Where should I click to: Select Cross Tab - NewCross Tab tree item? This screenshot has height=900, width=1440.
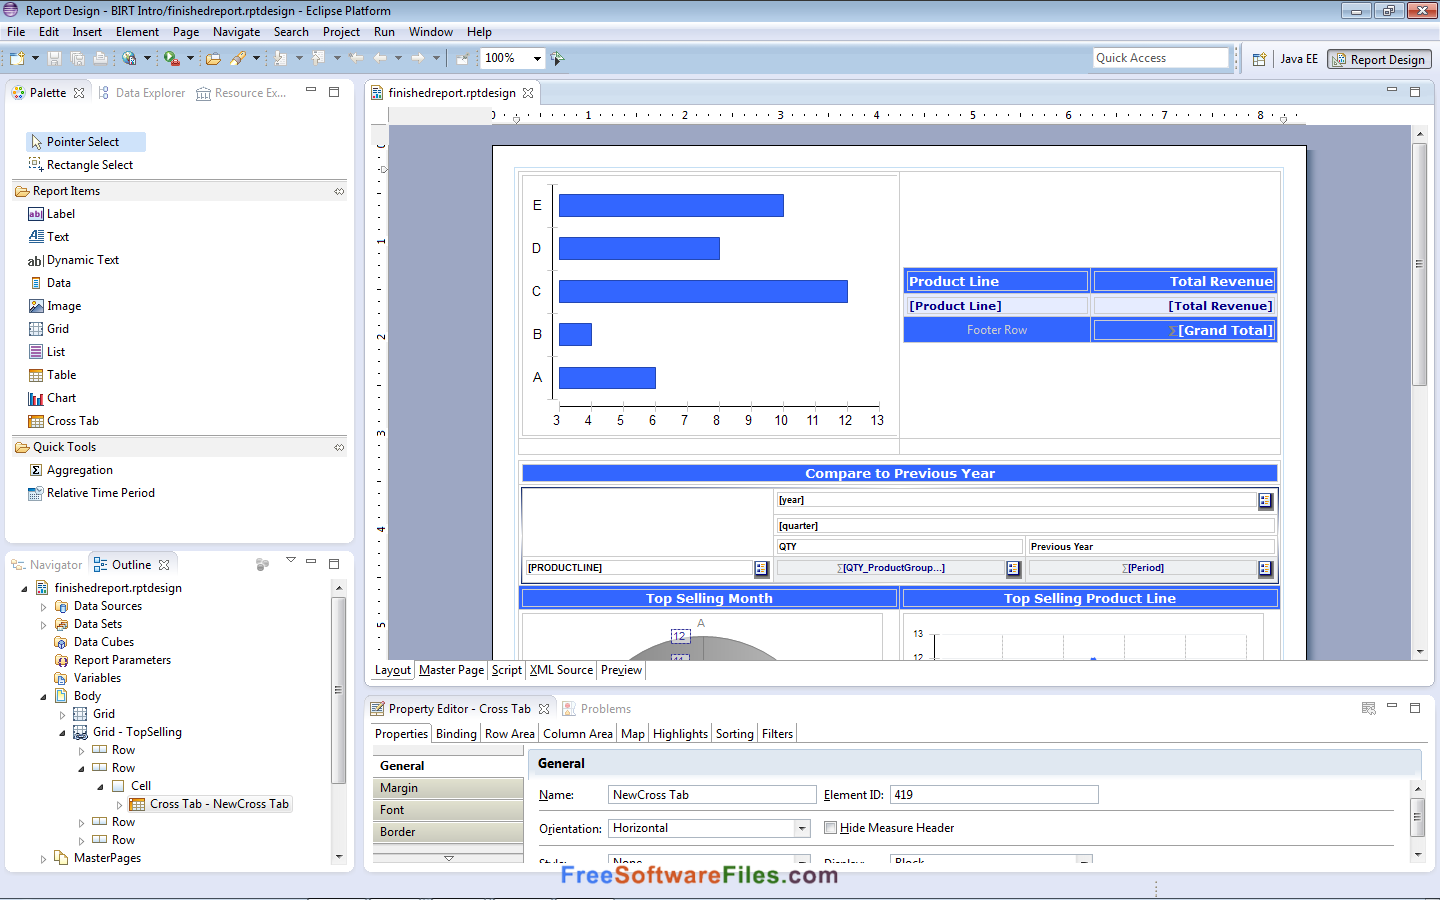[x=210, y=804]
